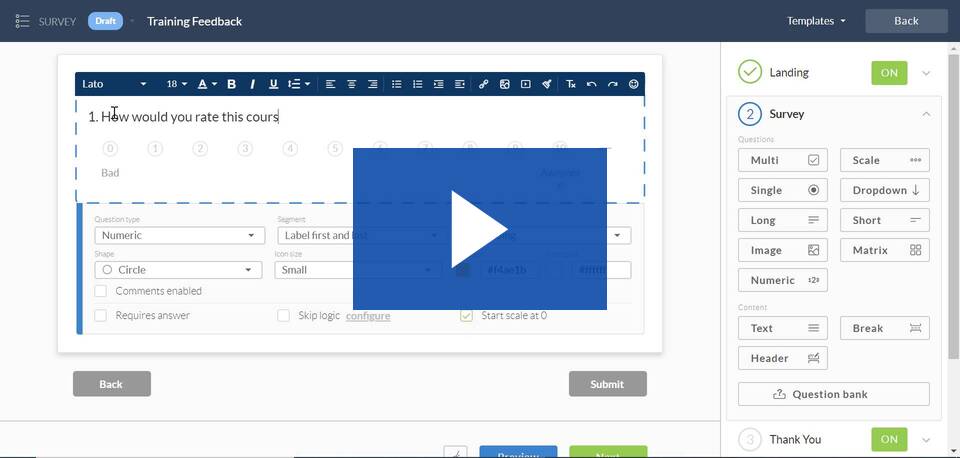
Task: Add a Numeric question
Action: [782, 280]
